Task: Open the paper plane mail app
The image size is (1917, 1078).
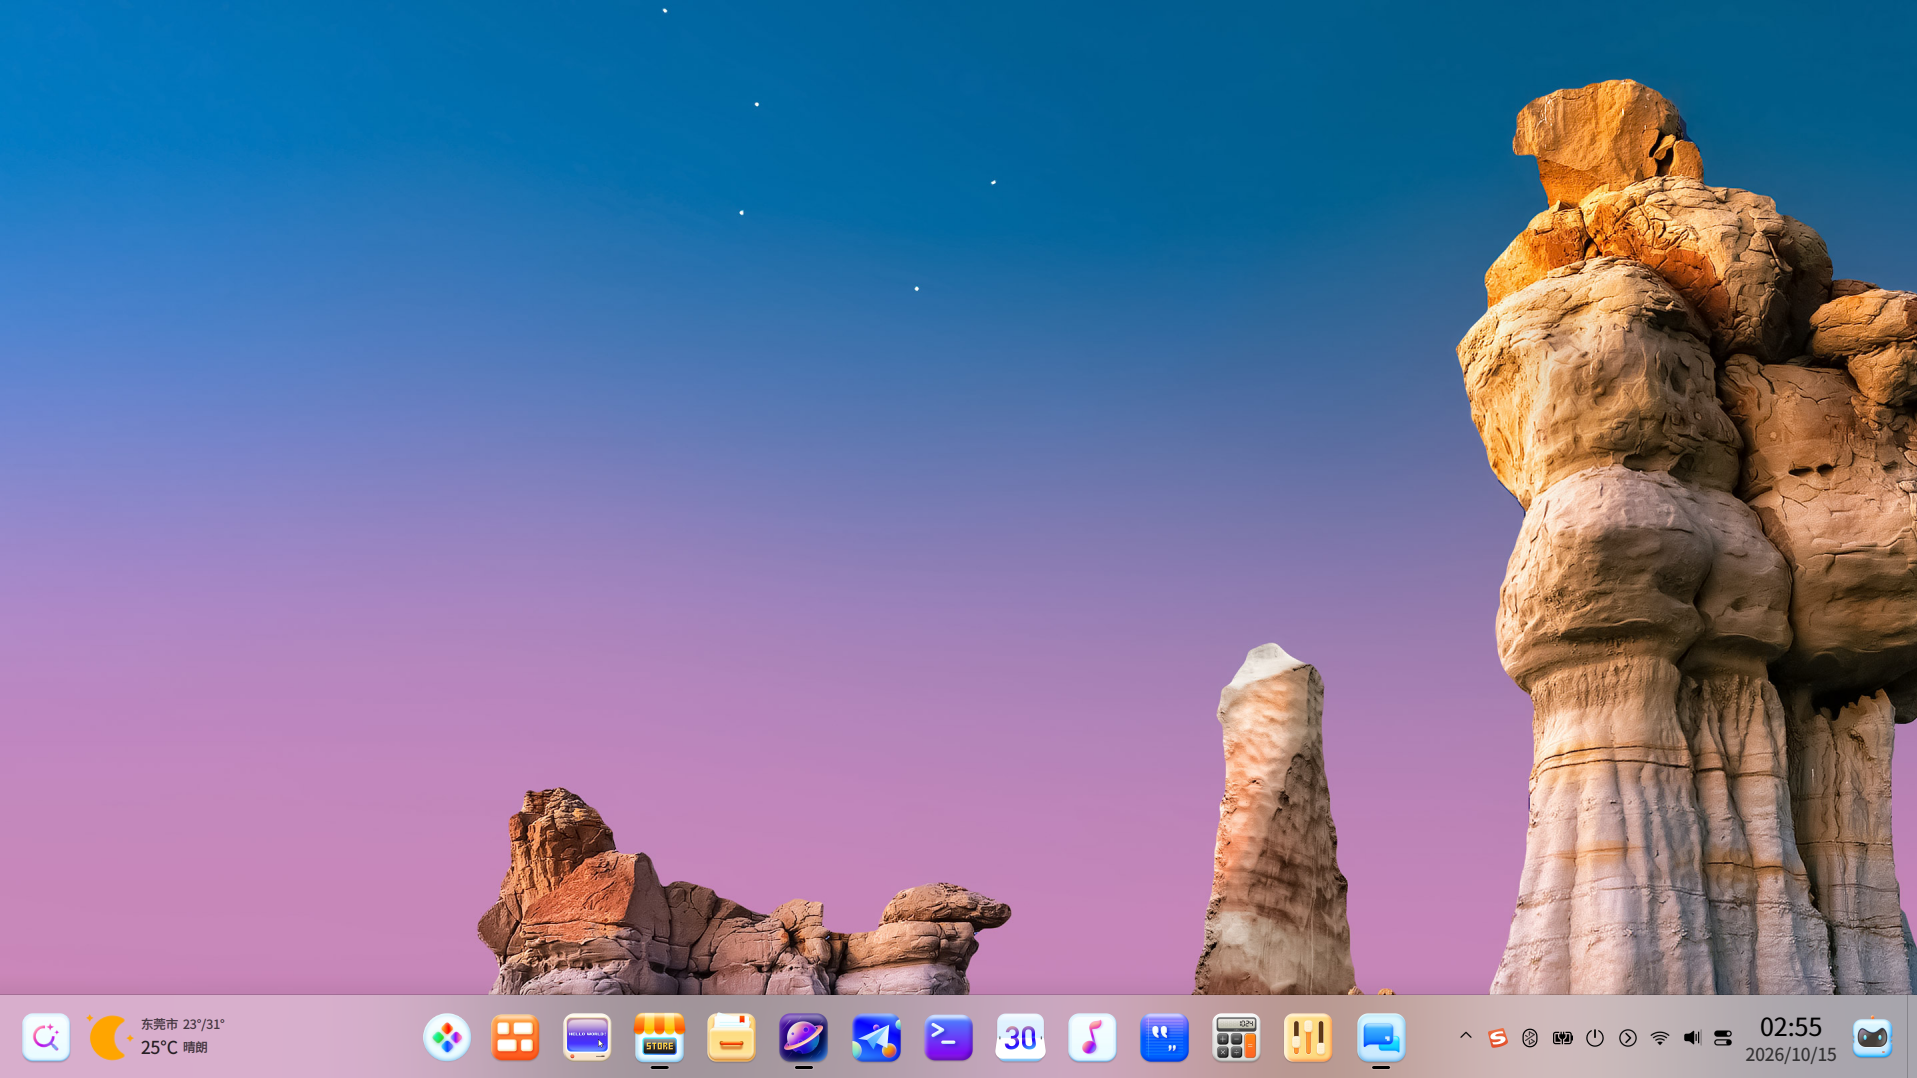Action: (x=876, y=1037)
